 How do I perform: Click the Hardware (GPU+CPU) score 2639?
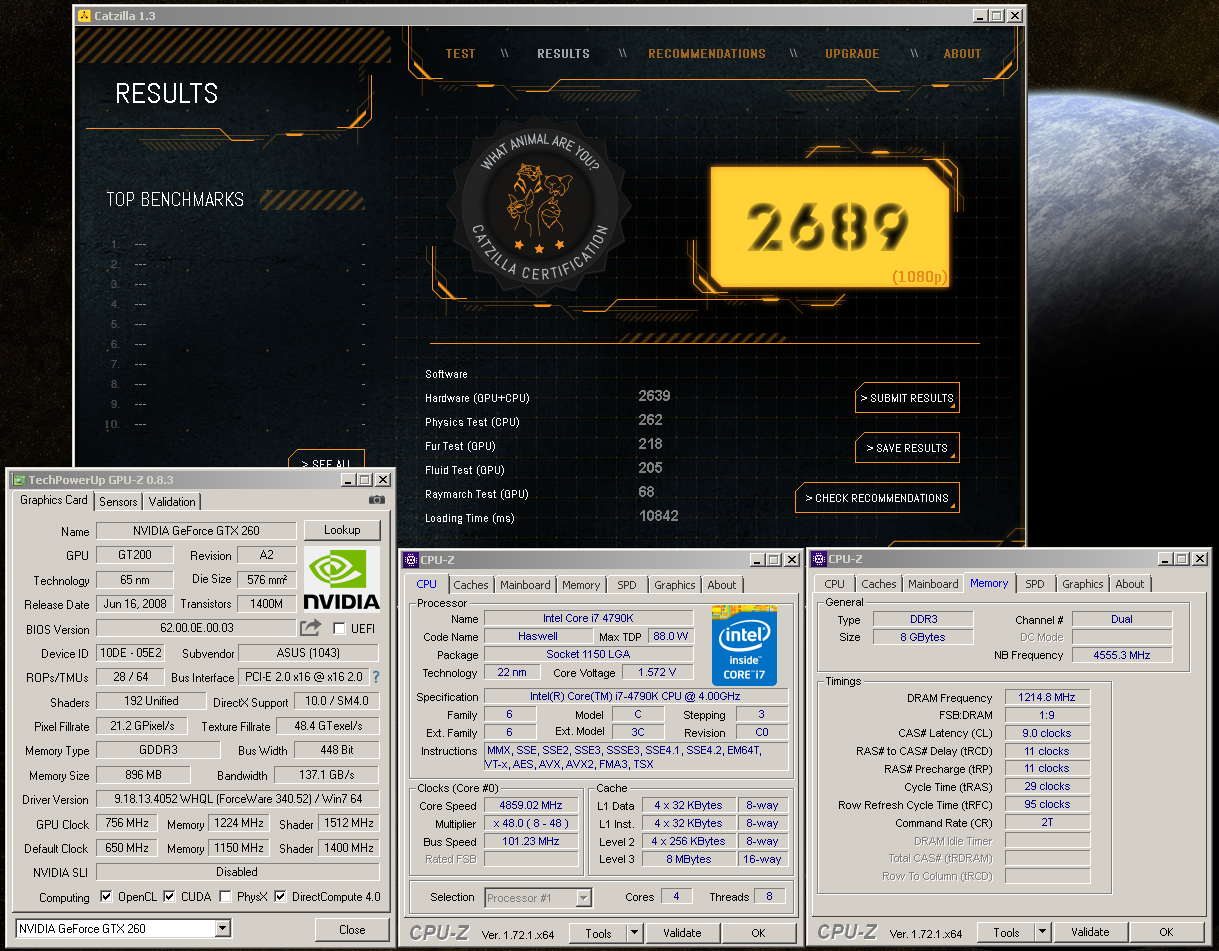(x=655, y=396)
